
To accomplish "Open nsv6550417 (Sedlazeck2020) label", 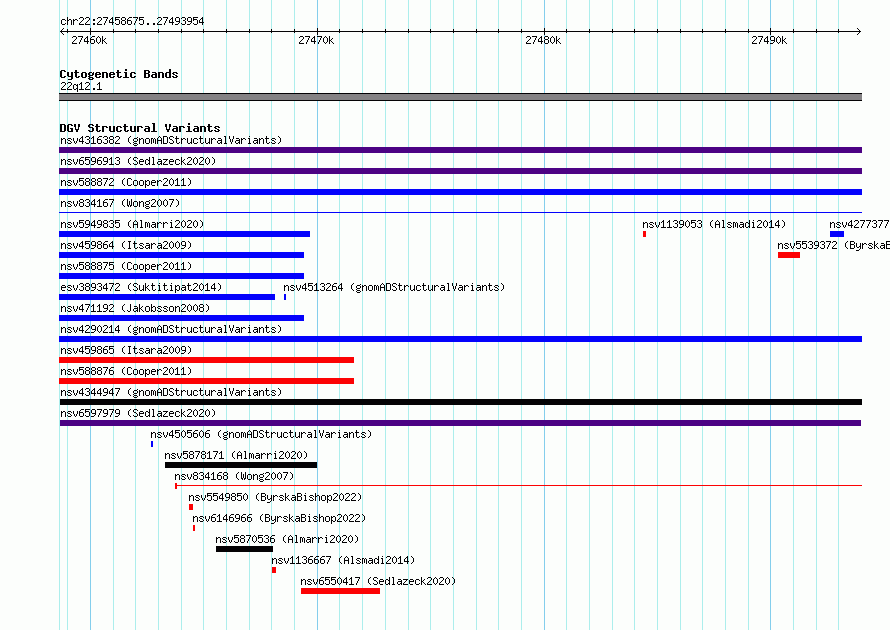I will click(x=378, y=581).
